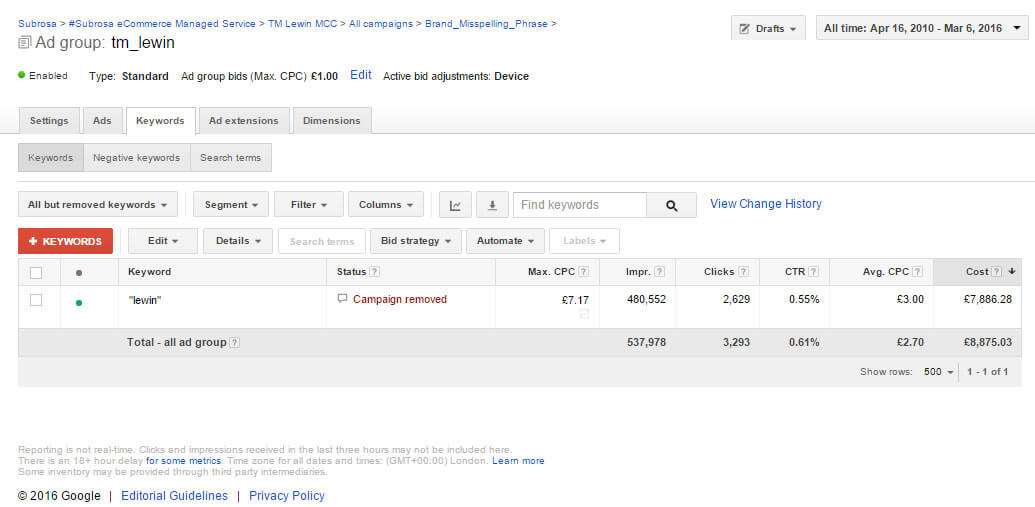Screen dimensions: 1035x507
Task: Open Brand_Misspelling_Phrase breadcrumb link
Action: [x=486, y=24]
